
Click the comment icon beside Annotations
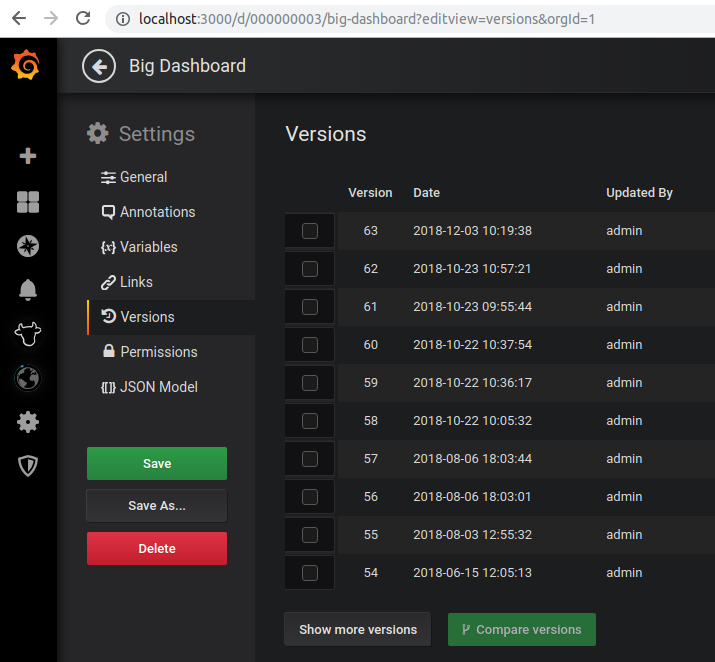(108, 212)
